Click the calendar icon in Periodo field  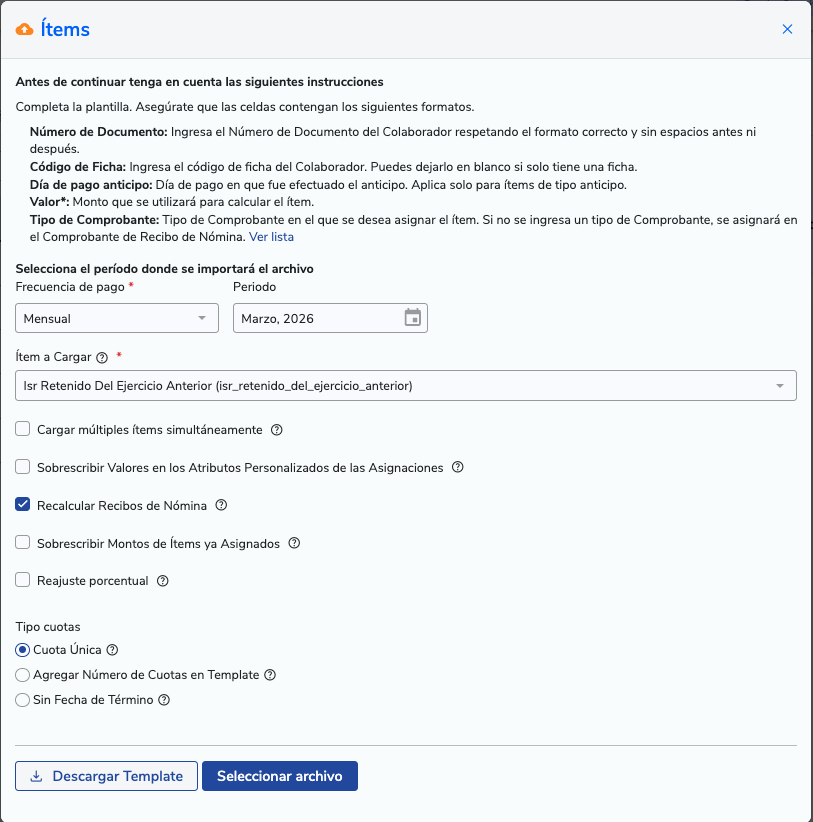413,318
